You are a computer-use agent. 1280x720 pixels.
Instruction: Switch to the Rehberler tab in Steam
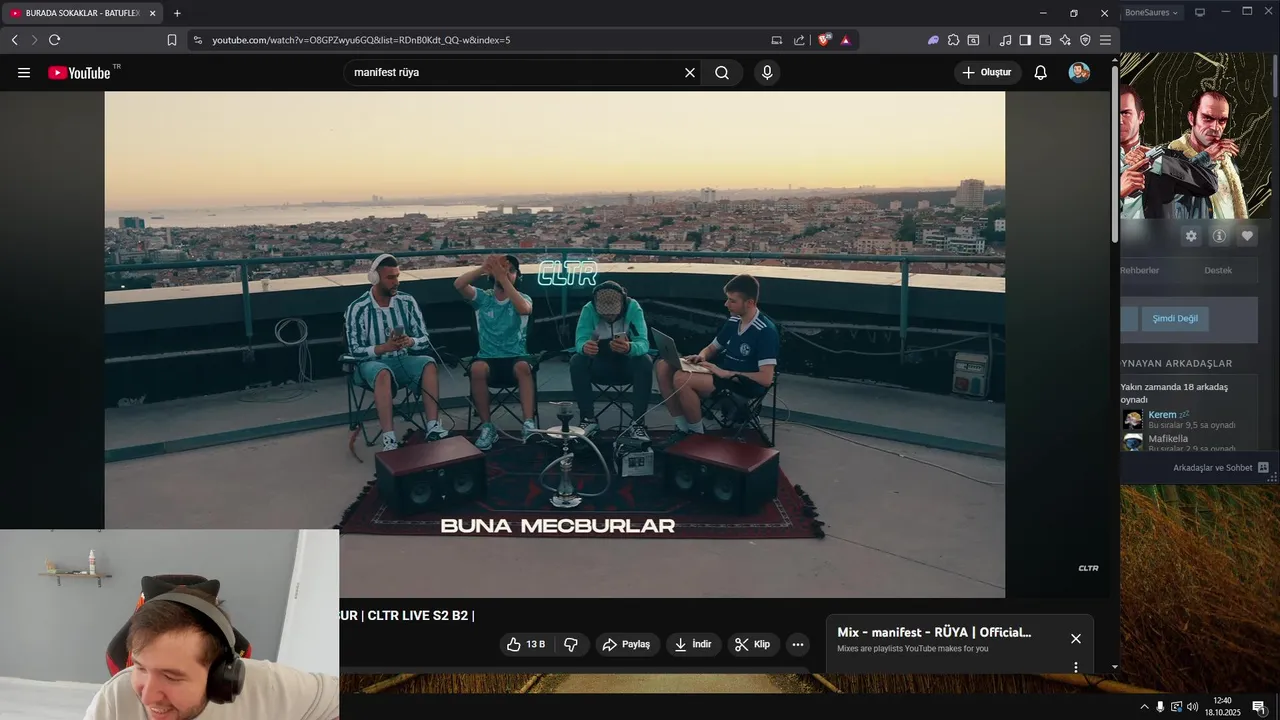point(1140,270)
